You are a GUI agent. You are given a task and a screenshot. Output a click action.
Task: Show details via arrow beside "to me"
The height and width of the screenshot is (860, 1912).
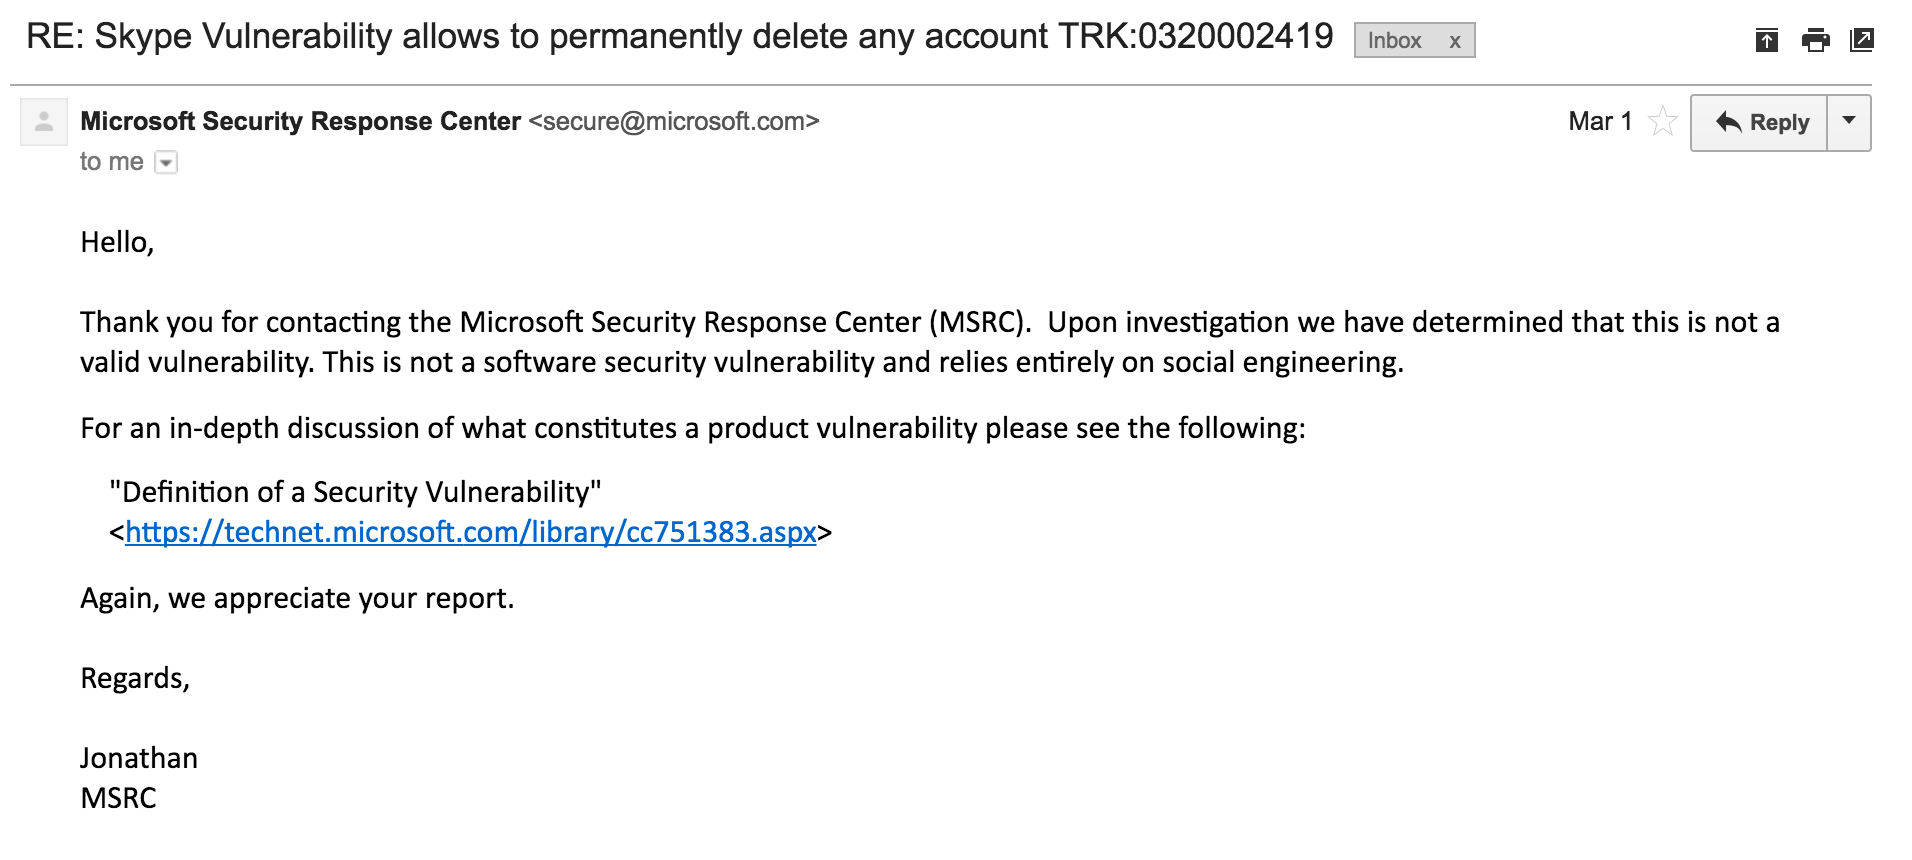pyautogui.click(x=167, y=162)
